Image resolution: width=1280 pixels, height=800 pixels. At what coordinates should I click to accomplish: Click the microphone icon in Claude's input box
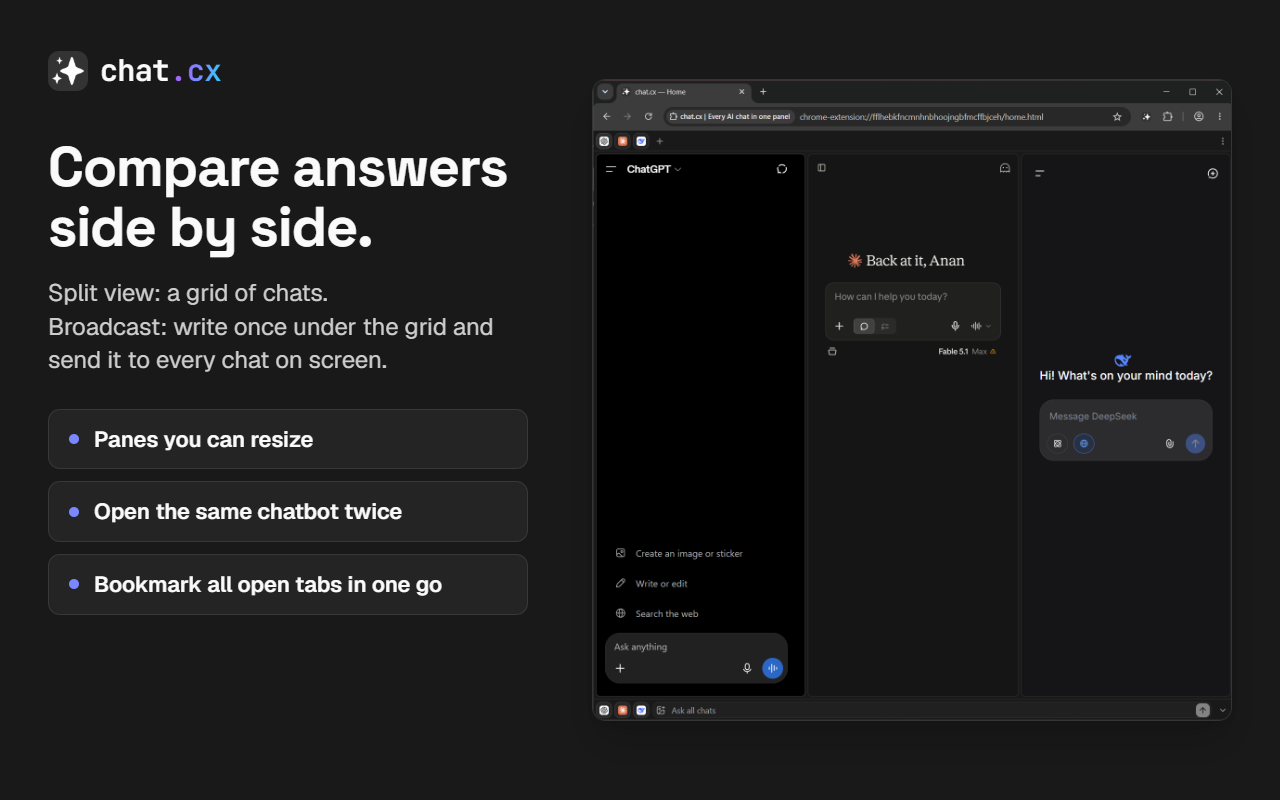(955, 326)
